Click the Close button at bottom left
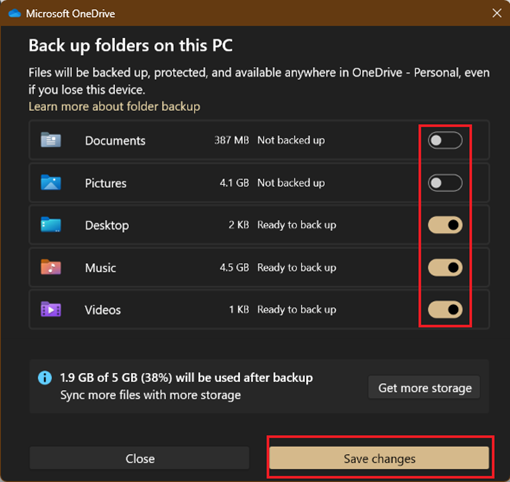The width and height of the screenshot is (510, 482). click(140, 458)
